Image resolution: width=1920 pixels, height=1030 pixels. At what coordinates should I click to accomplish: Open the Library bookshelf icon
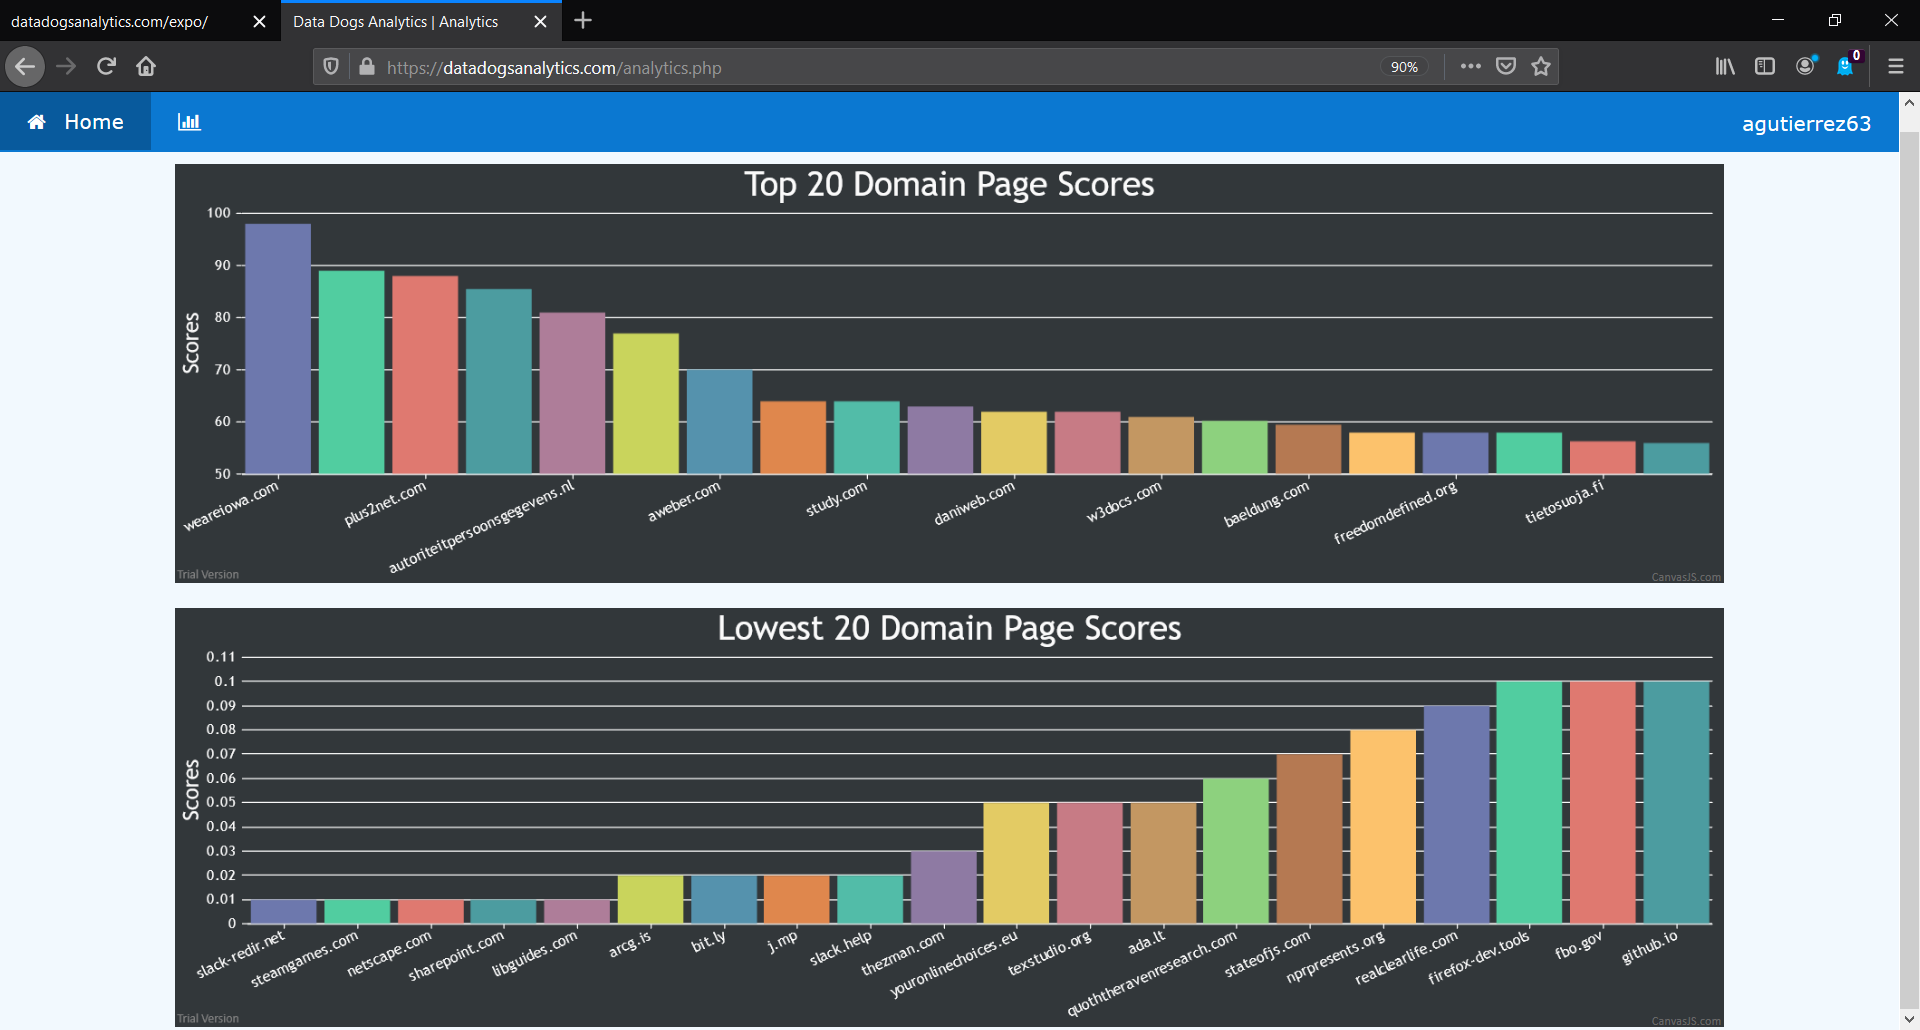click(1725, 67)
